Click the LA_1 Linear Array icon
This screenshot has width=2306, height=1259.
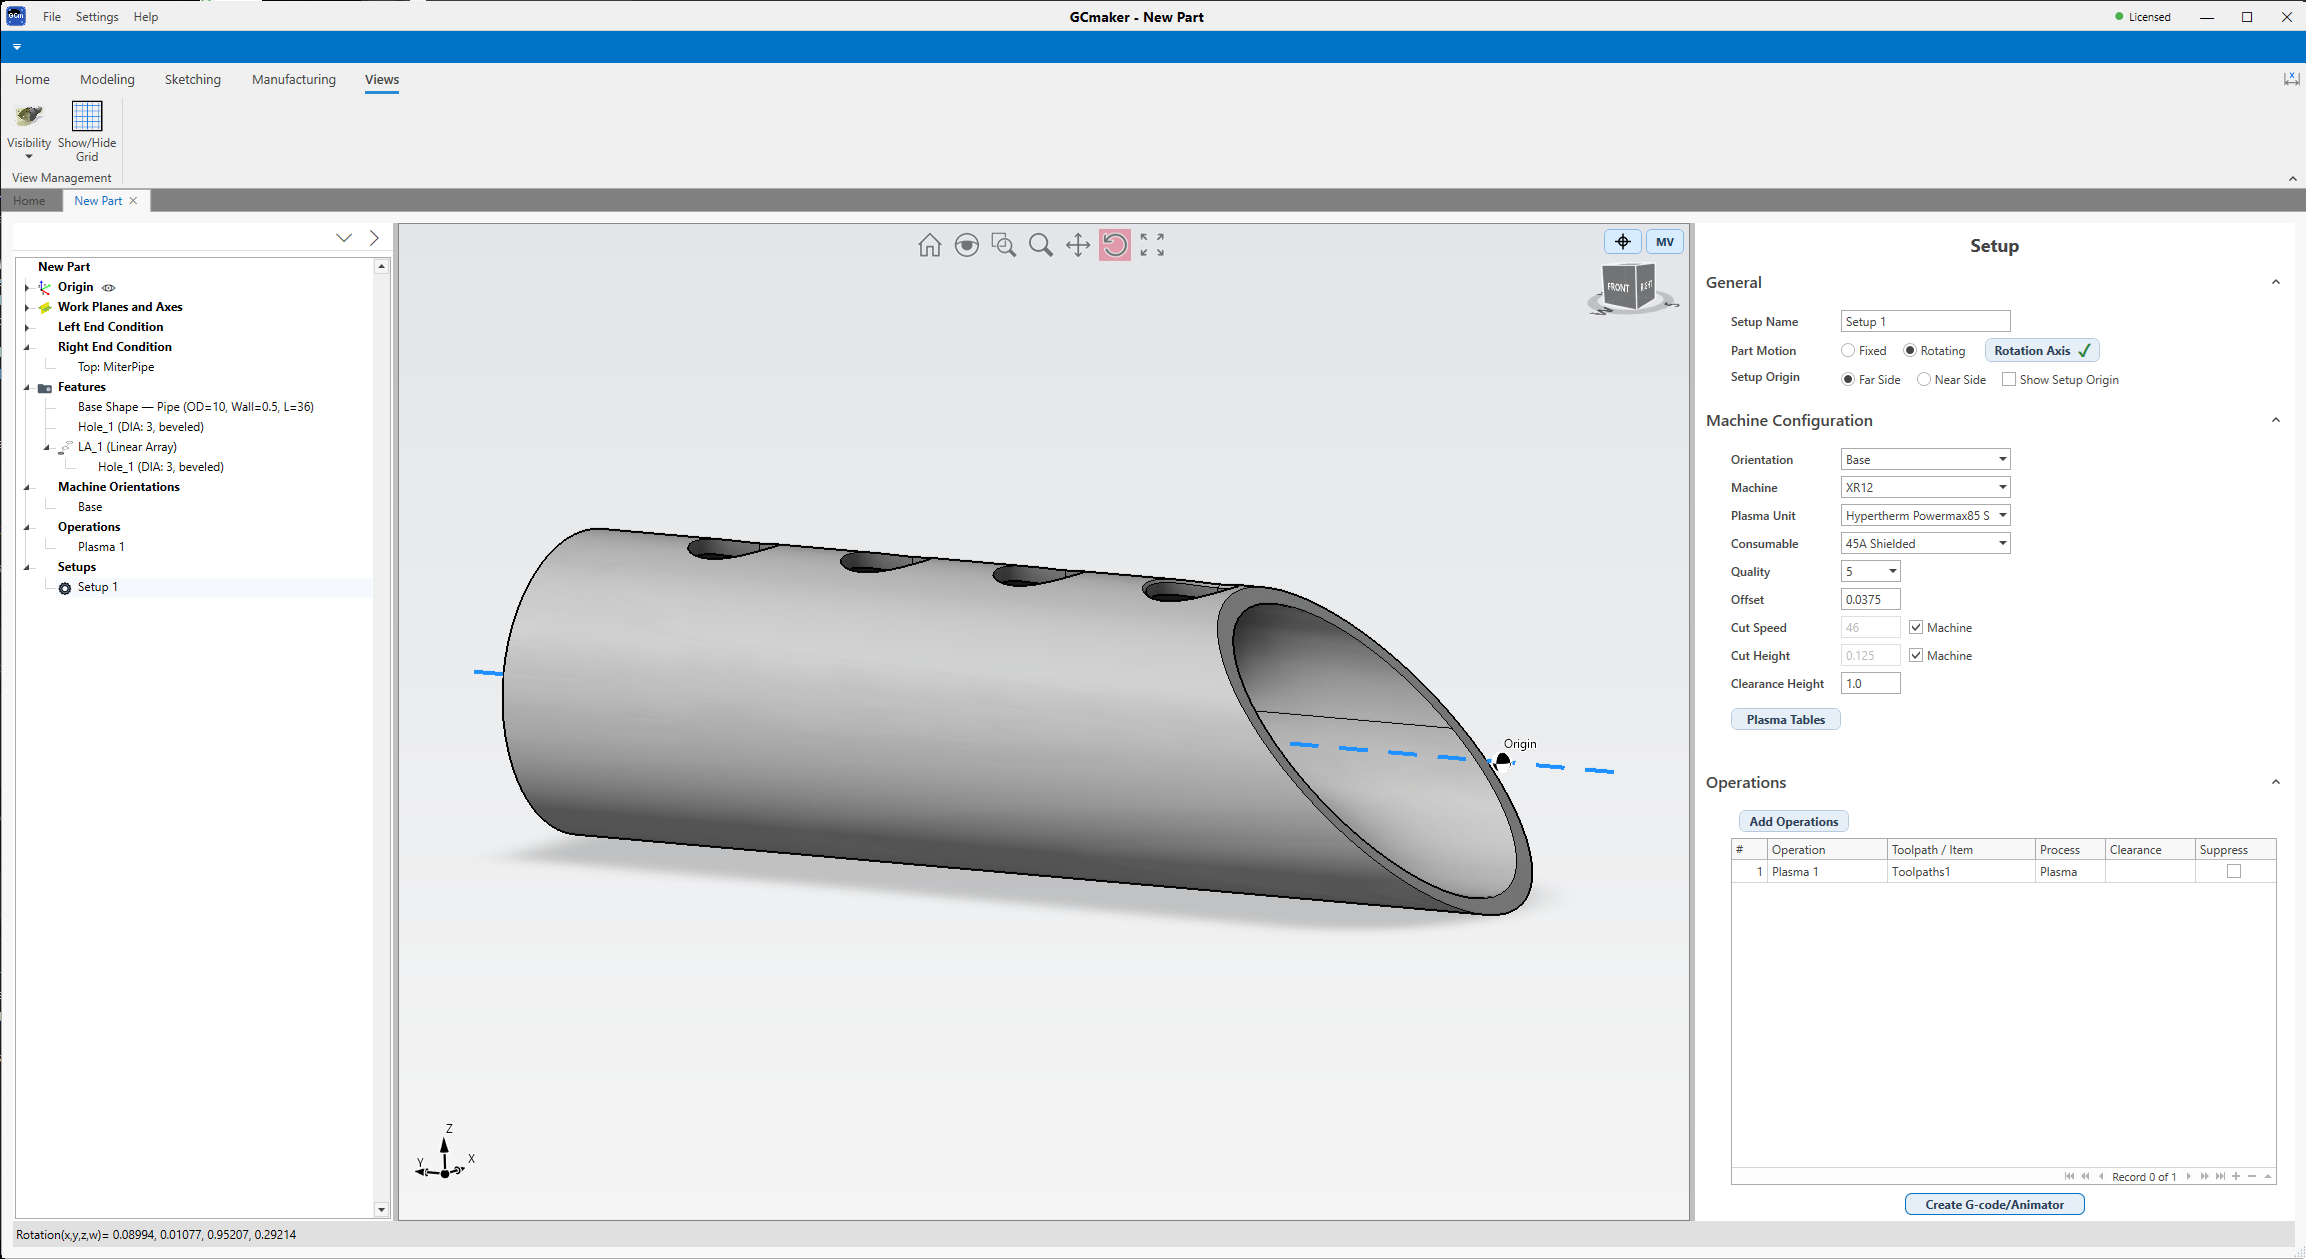pos(66,447)
